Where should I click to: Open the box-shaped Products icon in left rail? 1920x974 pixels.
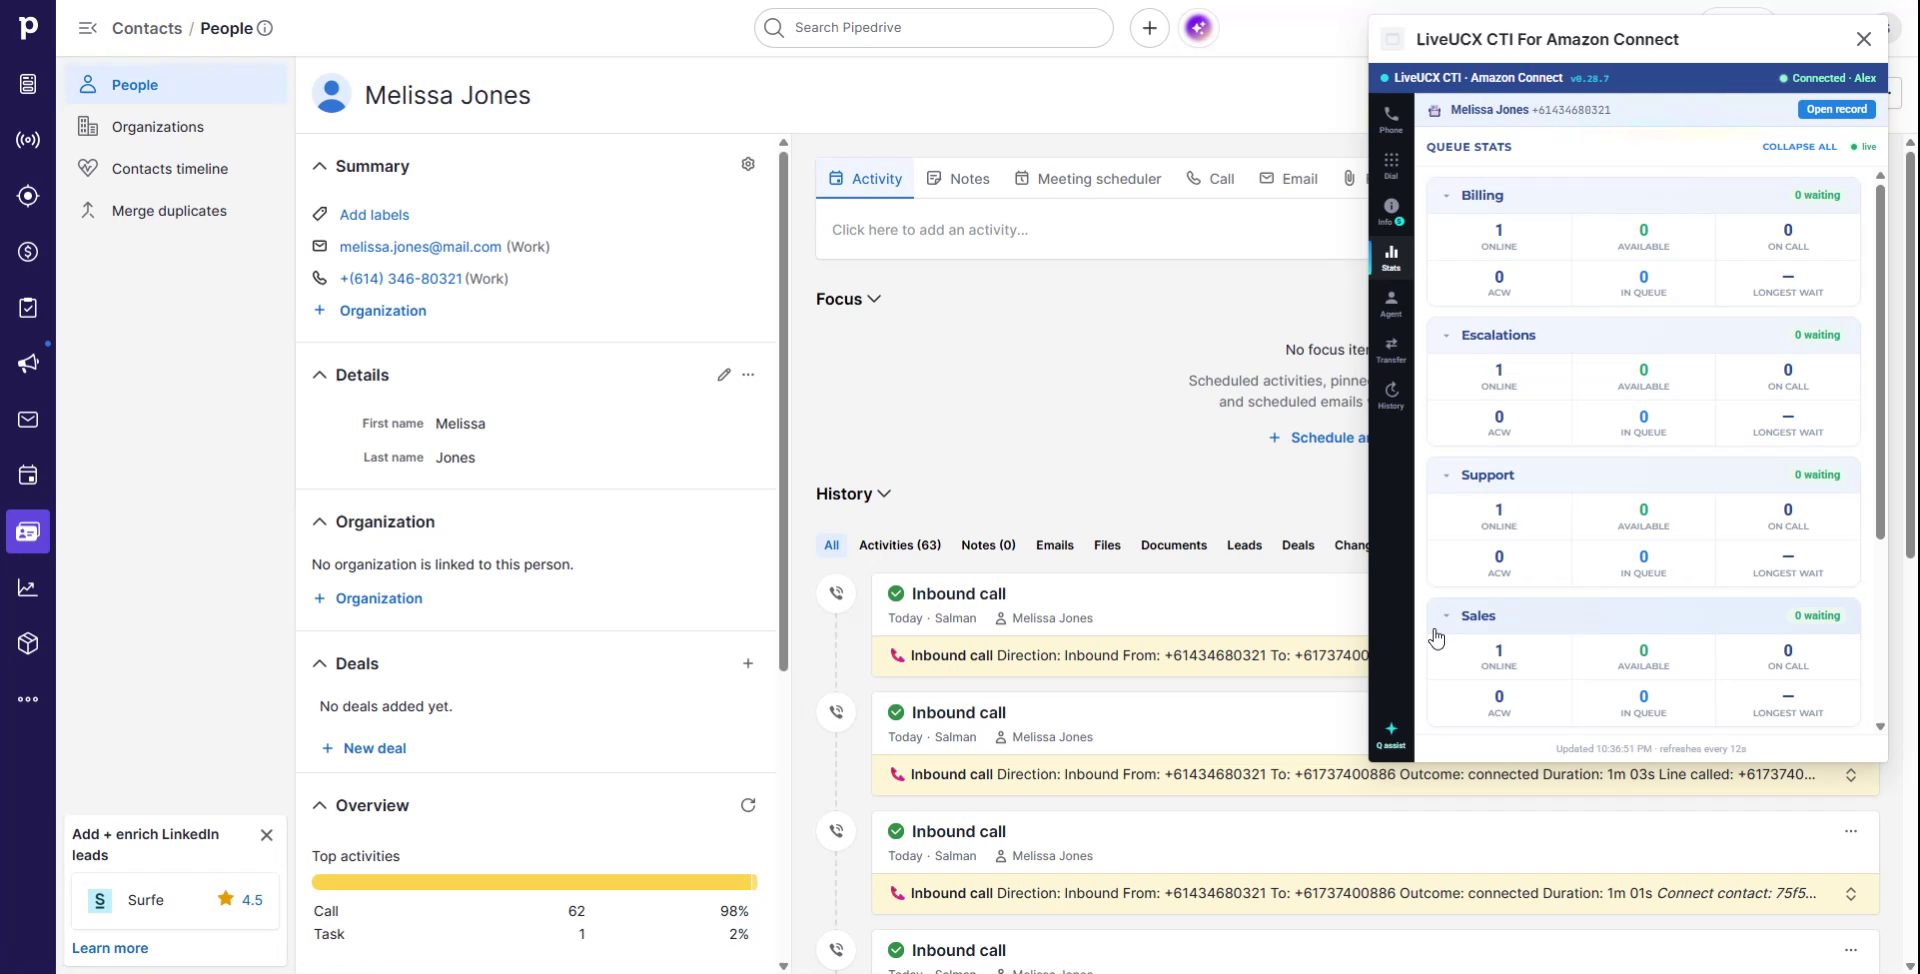[x=28, y=643]
